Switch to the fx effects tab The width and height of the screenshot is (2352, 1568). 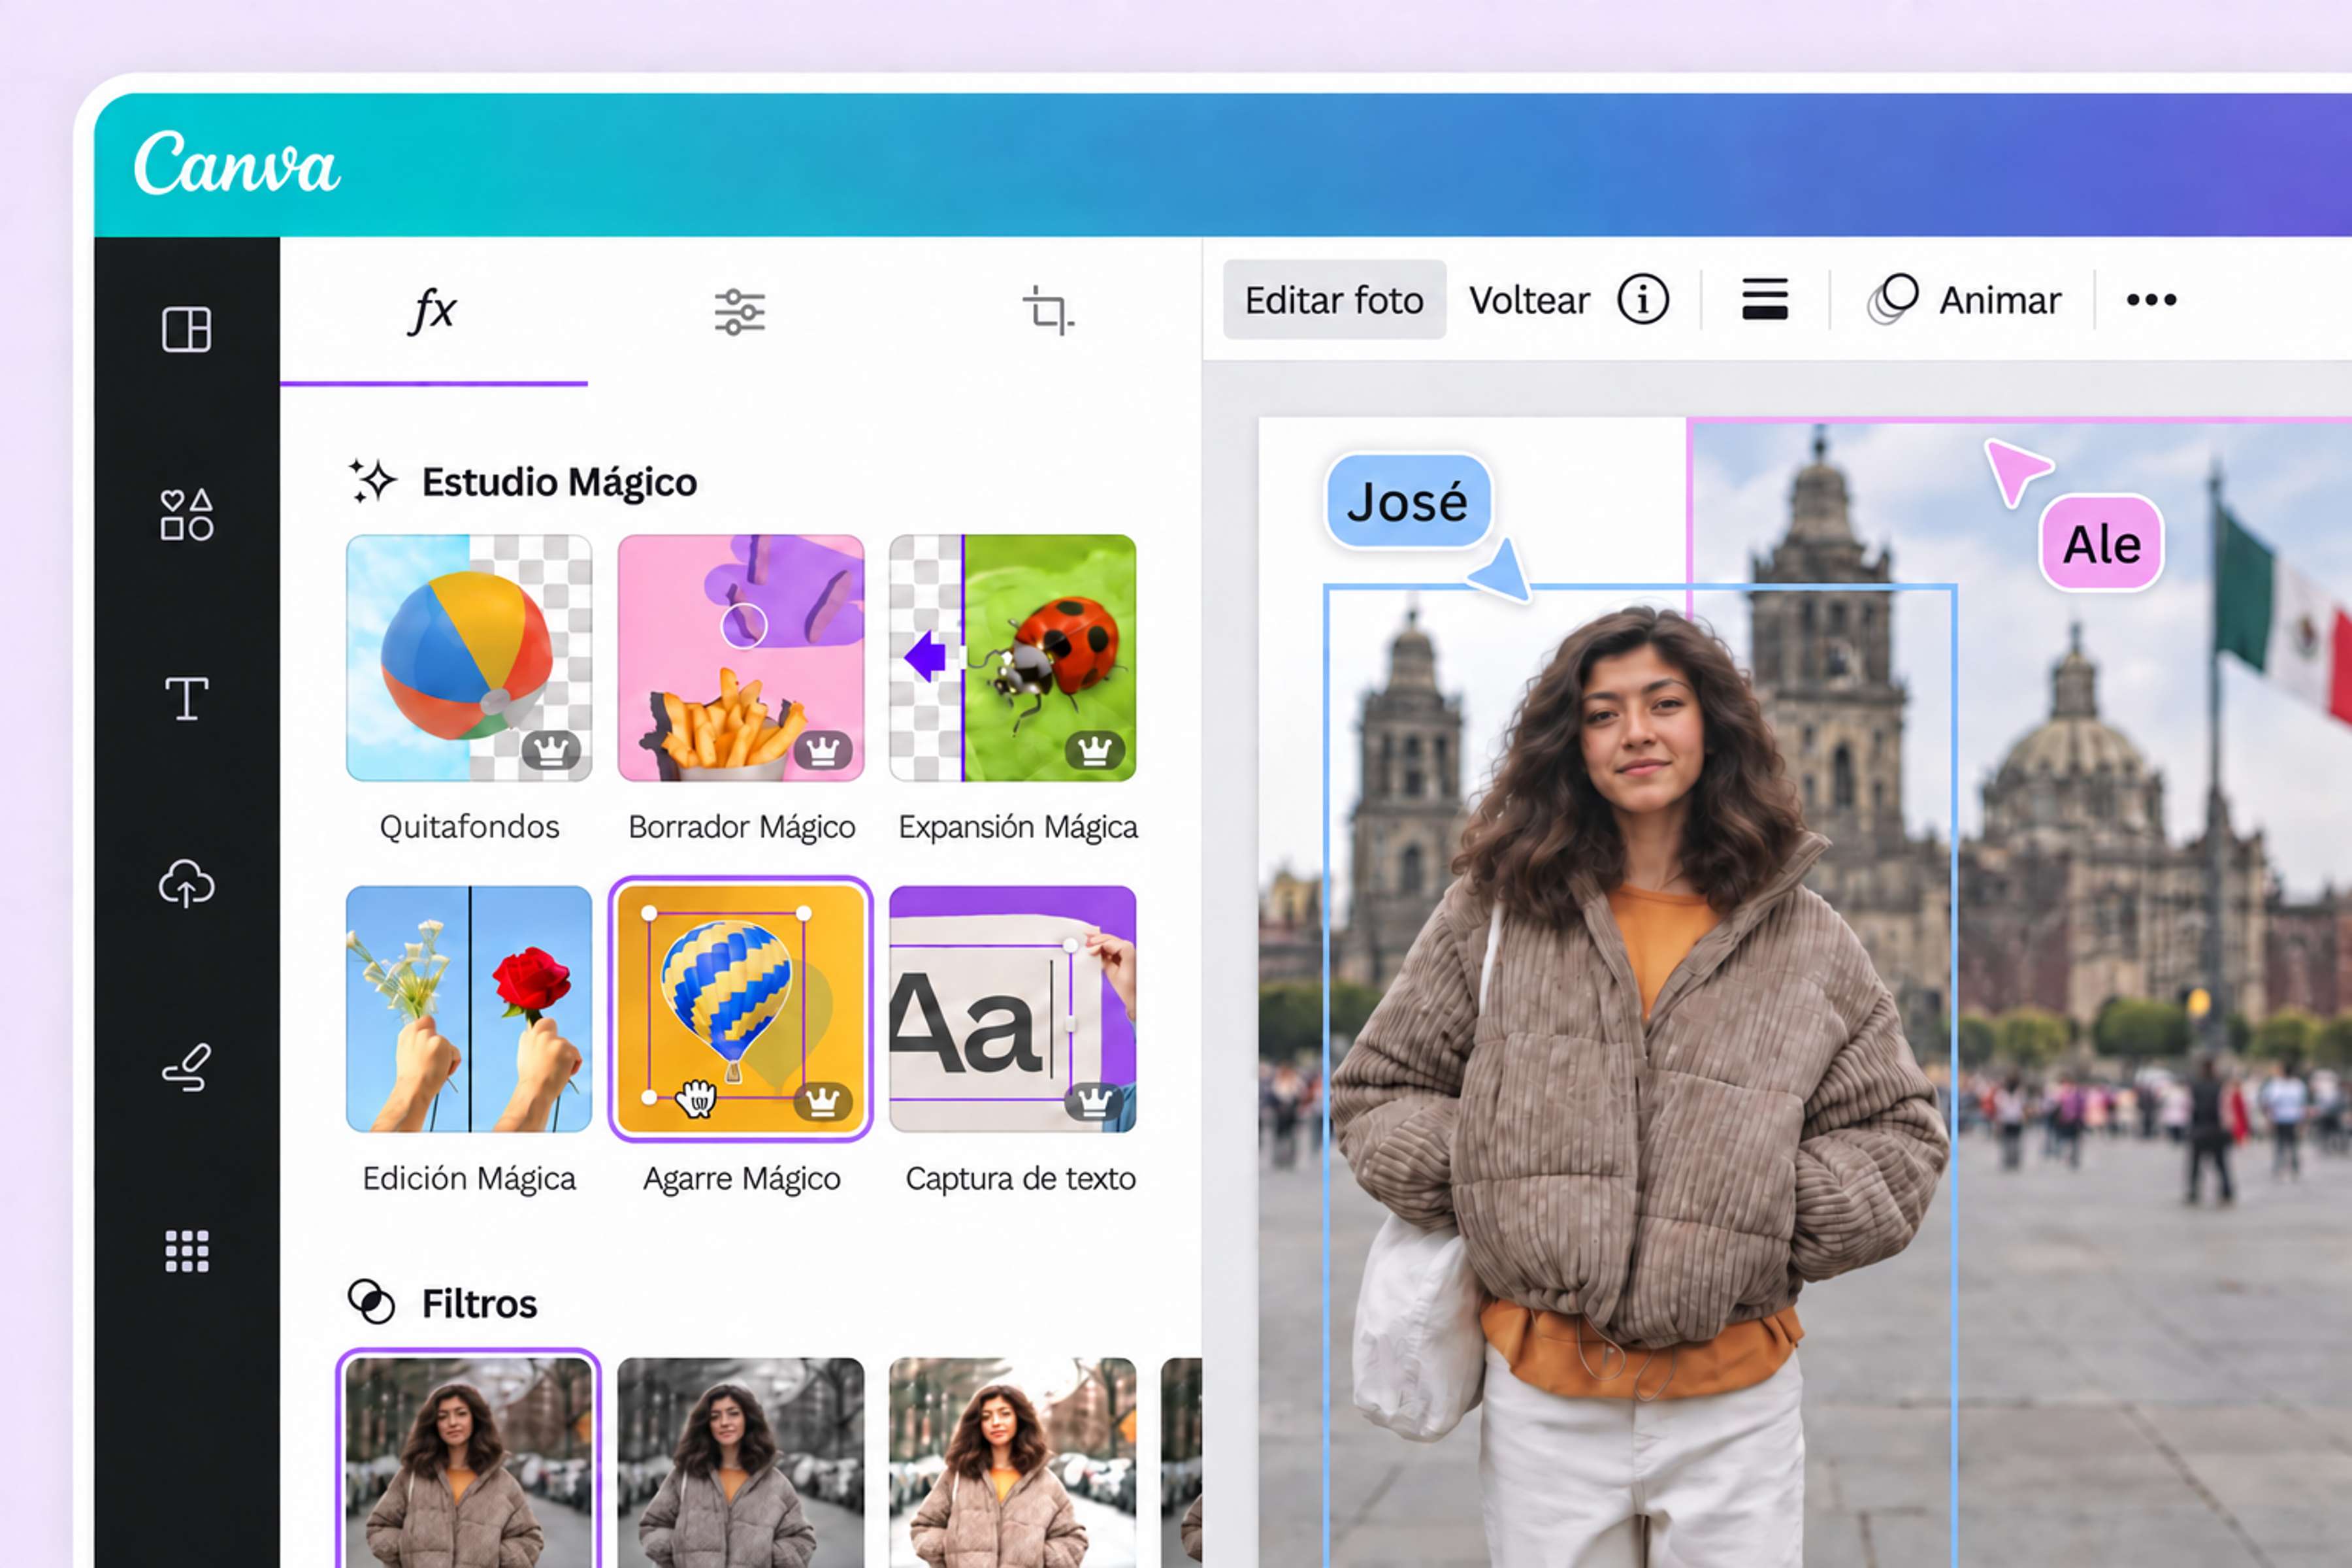[x=433, y=311]
